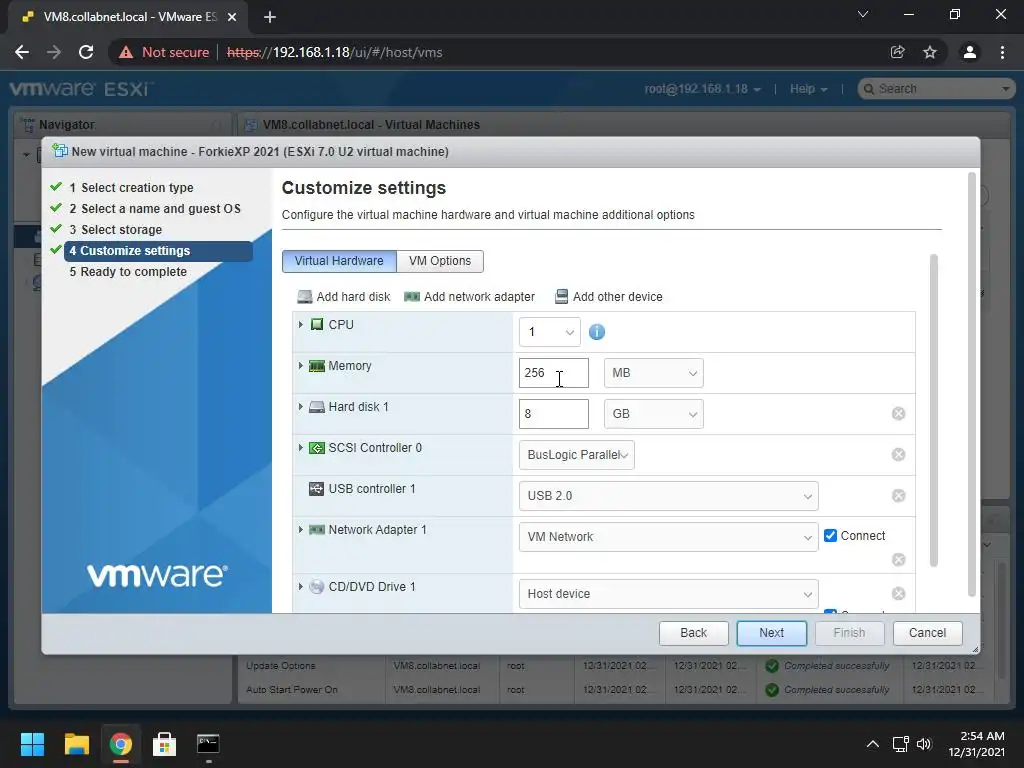Screen dimensions: 1024x768
Task: Click the hardware list vertical scrollbar
Action: click(x=933, y=411)
